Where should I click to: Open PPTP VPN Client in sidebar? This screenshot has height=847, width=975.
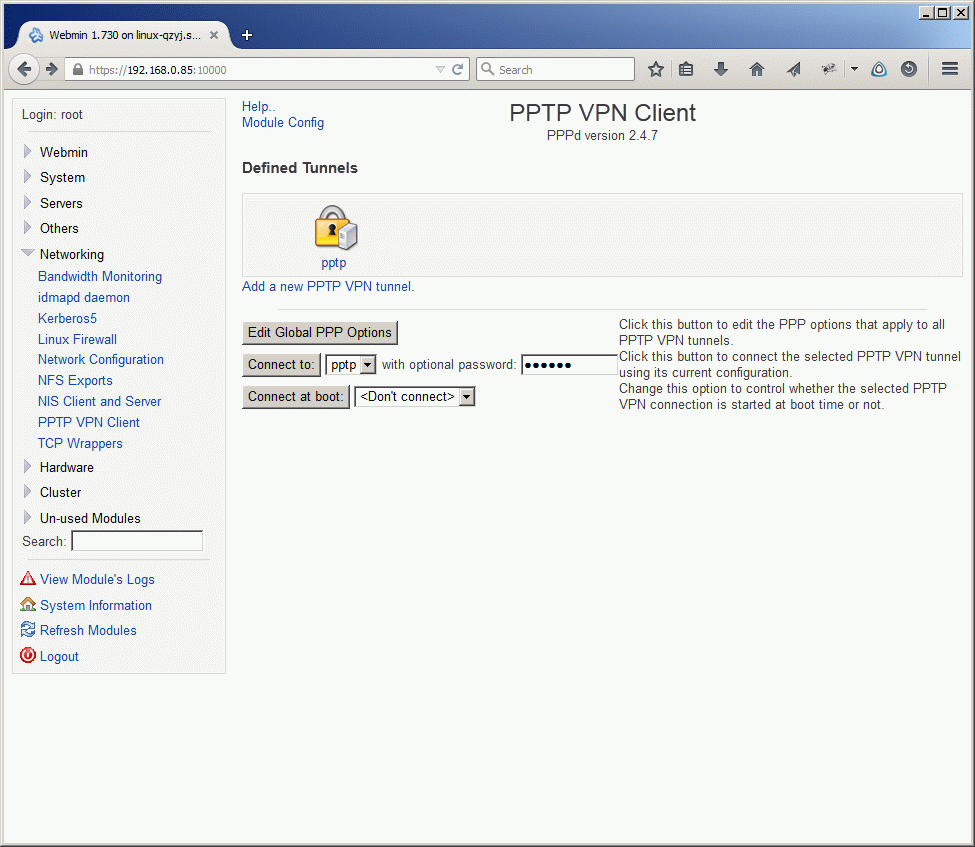point(89,423)
